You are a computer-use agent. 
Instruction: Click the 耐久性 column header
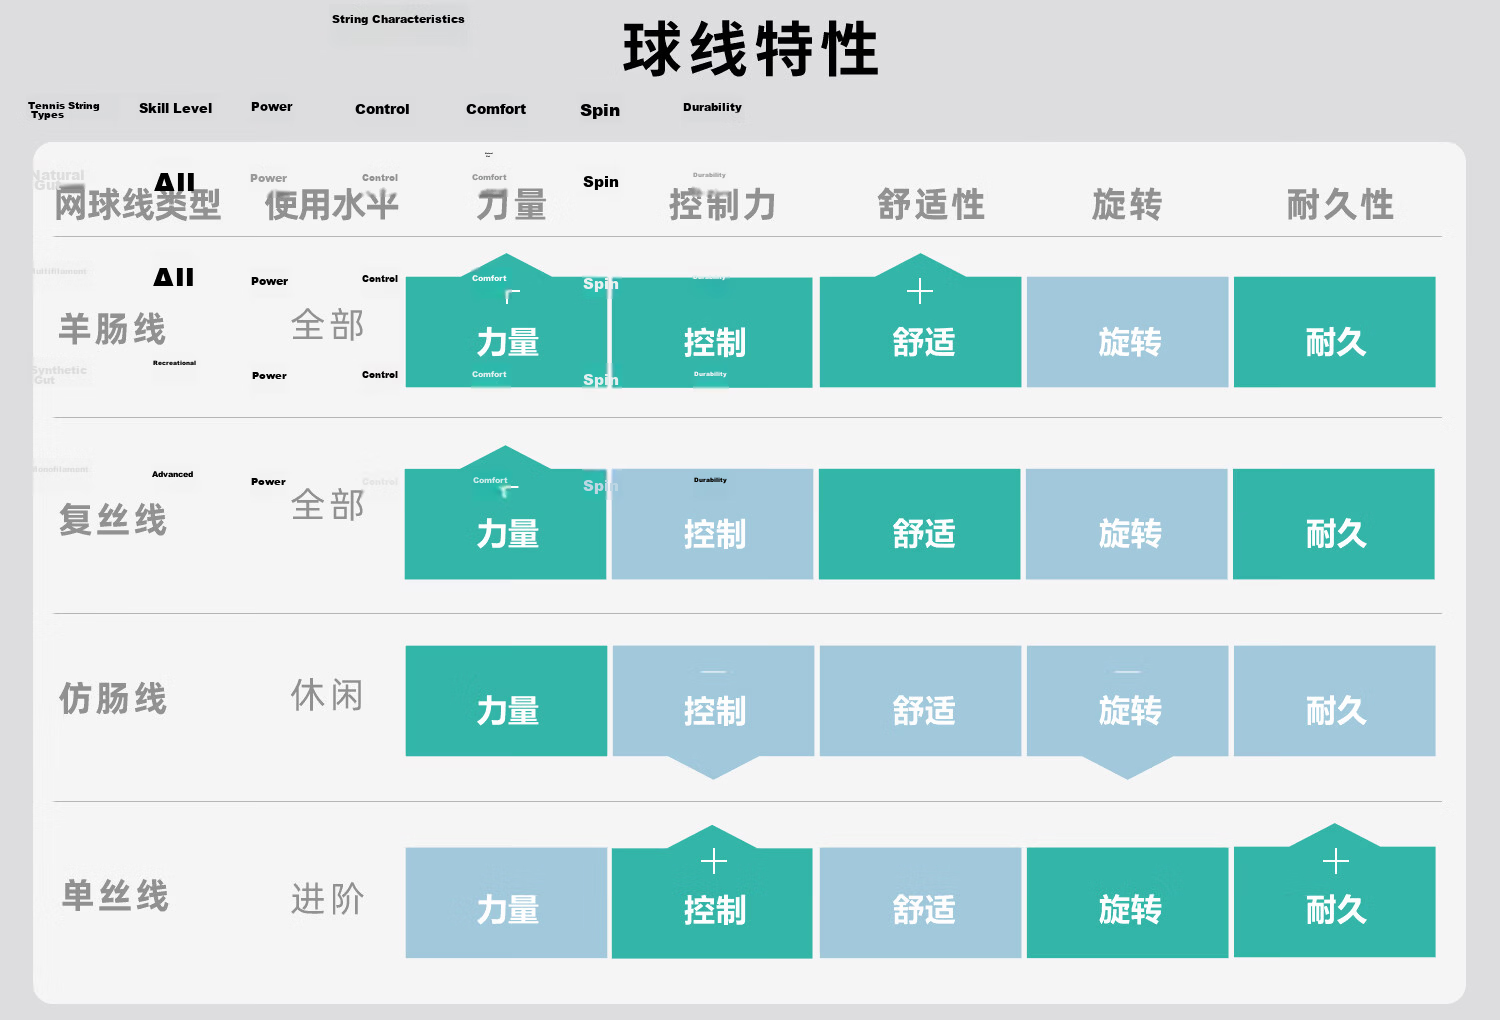1340,205
